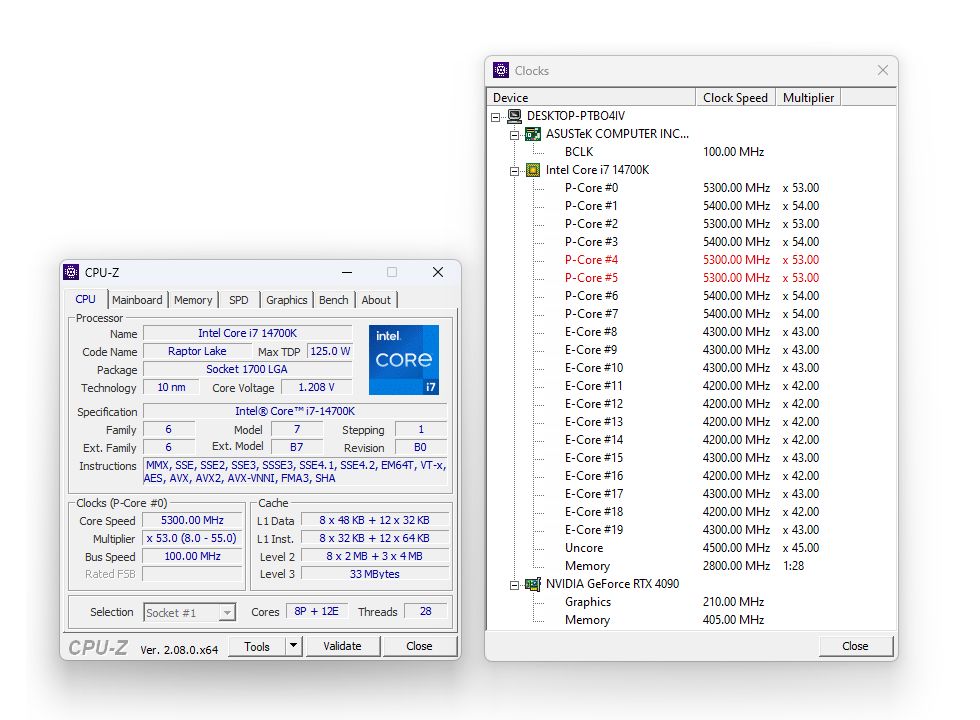This screenshot has width=980, height=720.
Task: Switch to the CPU tab
Action: (x=85, y=299)
